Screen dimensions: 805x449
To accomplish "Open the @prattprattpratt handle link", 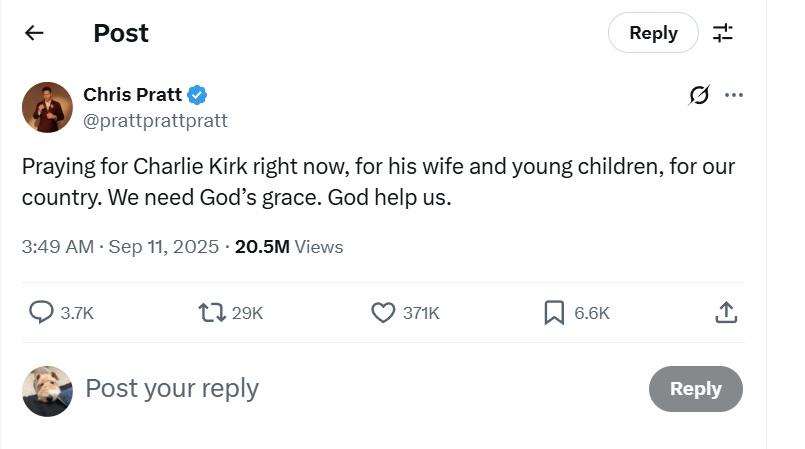I will click(155, 121).
